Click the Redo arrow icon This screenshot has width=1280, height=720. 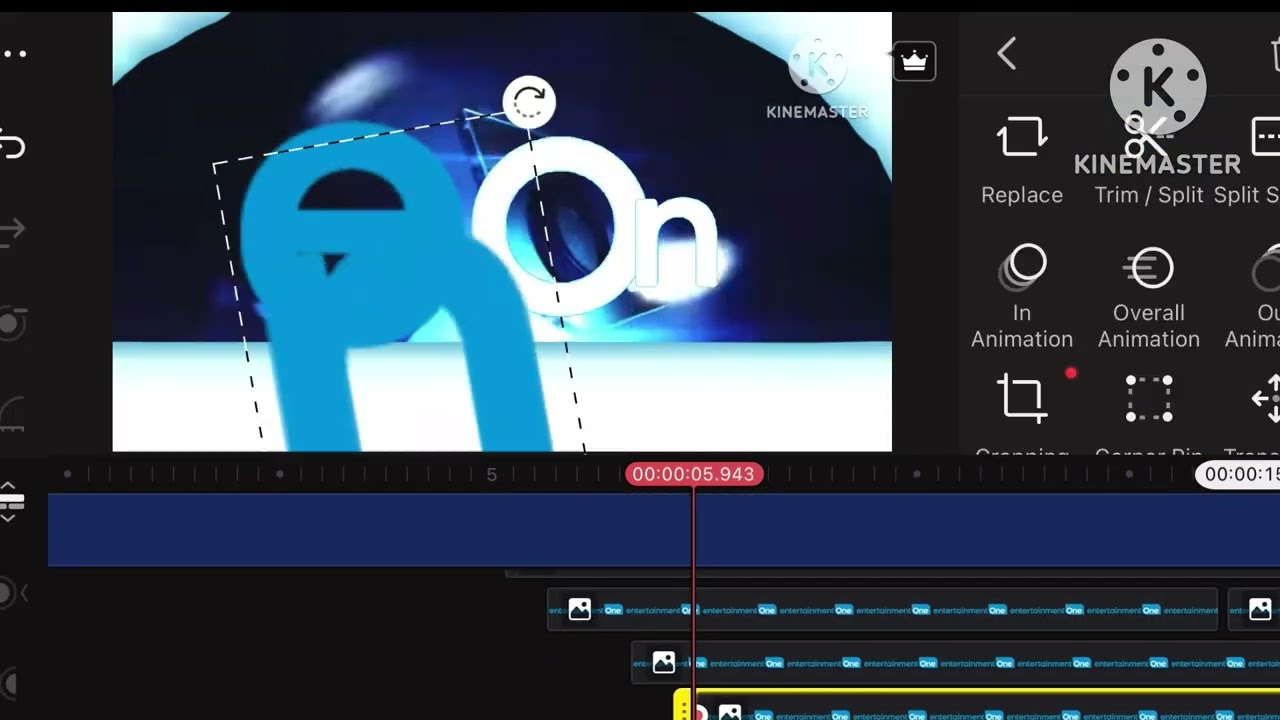11,231
